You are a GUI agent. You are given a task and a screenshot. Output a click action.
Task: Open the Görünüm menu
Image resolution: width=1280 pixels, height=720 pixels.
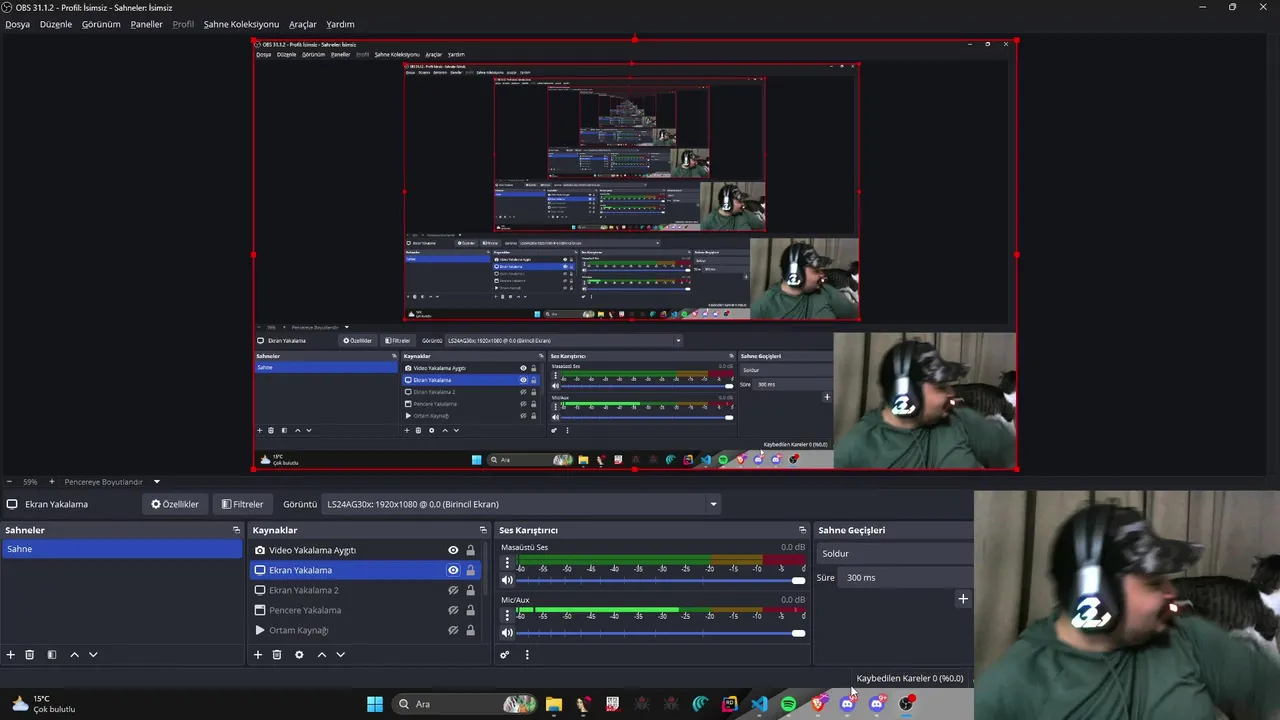click(x=101, y=24)
